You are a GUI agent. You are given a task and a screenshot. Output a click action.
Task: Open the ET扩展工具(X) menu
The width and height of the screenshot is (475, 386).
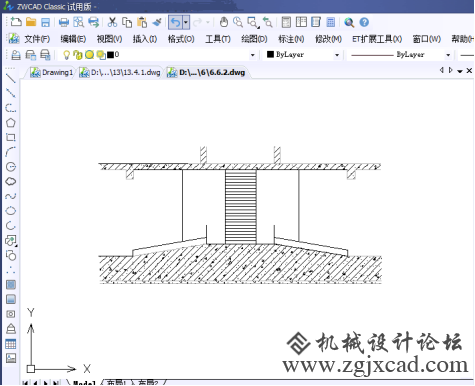tap(377, 39)
